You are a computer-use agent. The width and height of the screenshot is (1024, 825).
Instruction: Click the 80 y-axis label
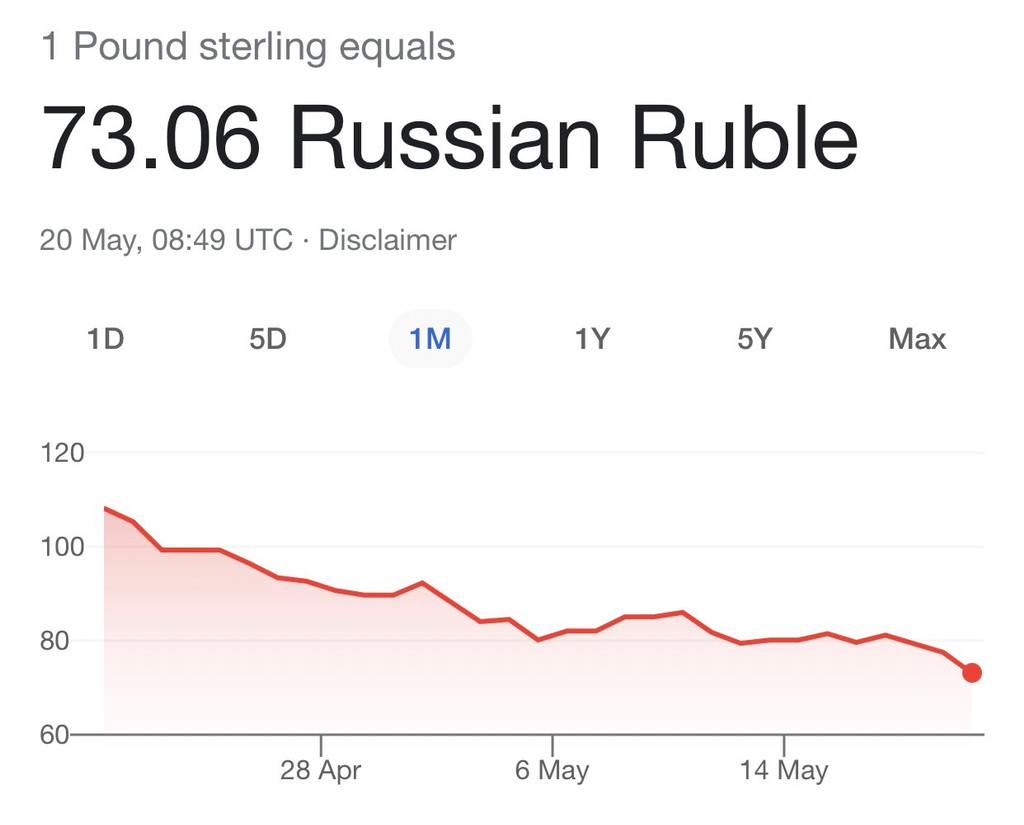[x=55, y=641]
